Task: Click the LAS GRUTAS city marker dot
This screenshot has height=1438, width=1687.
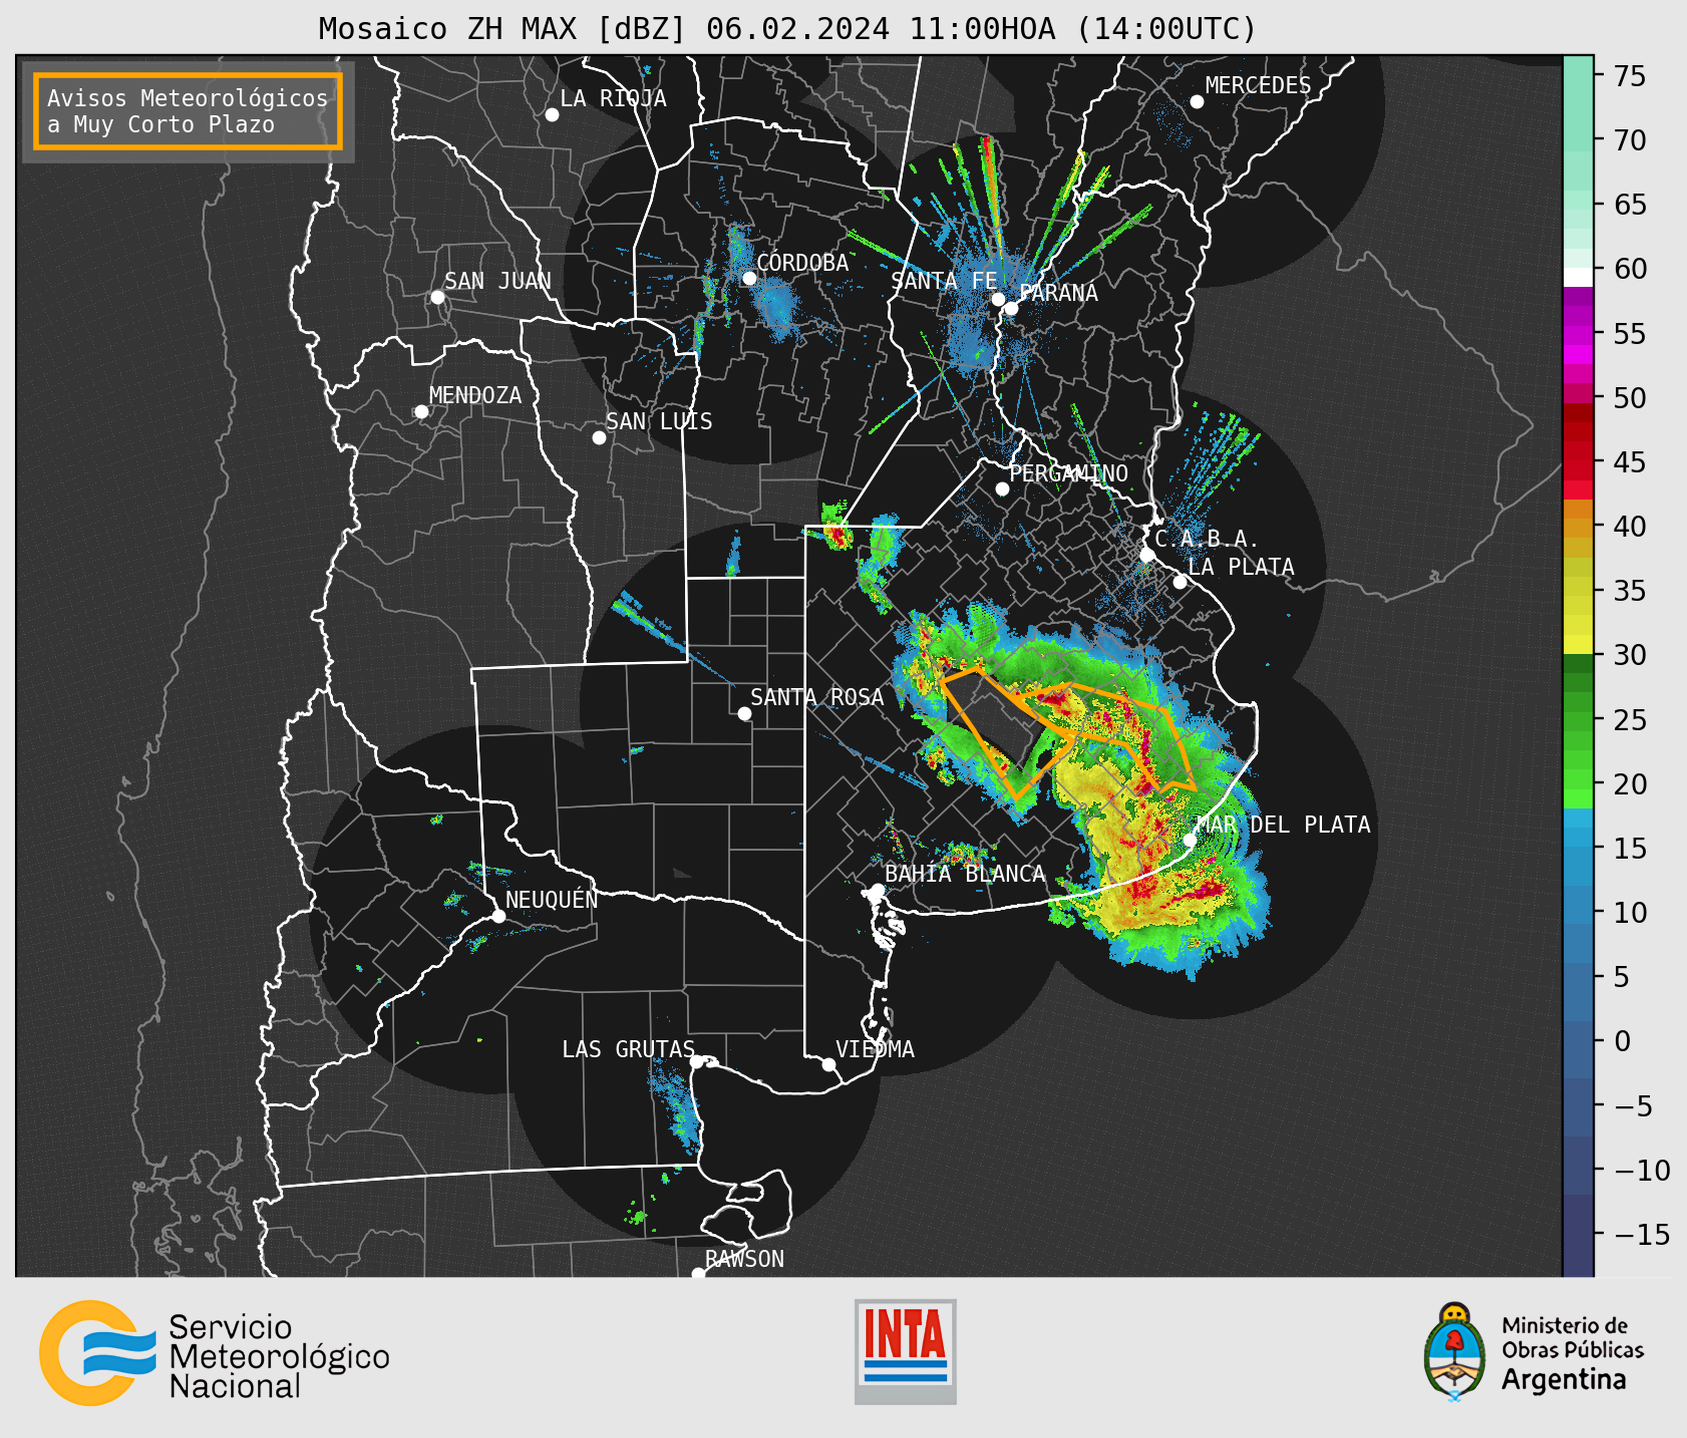Action: point(697,1062)
